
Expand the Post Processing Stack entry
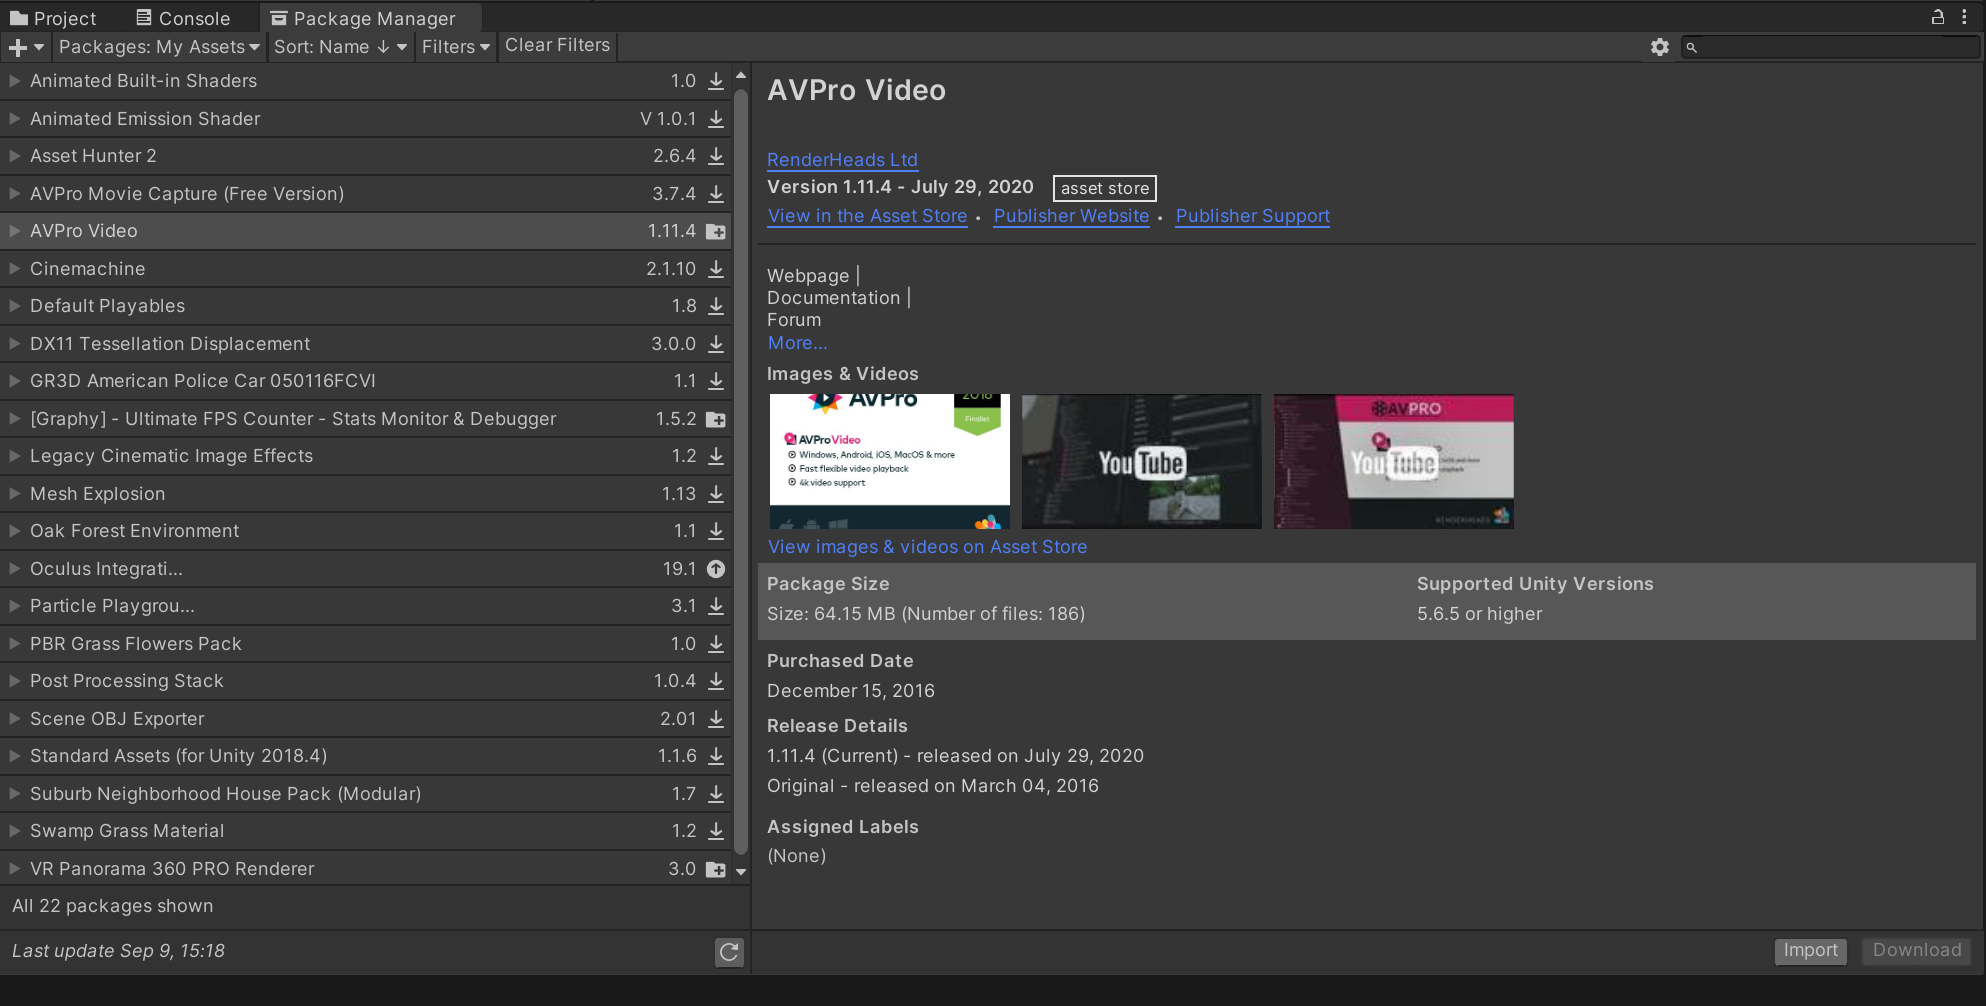click(15, 681)
